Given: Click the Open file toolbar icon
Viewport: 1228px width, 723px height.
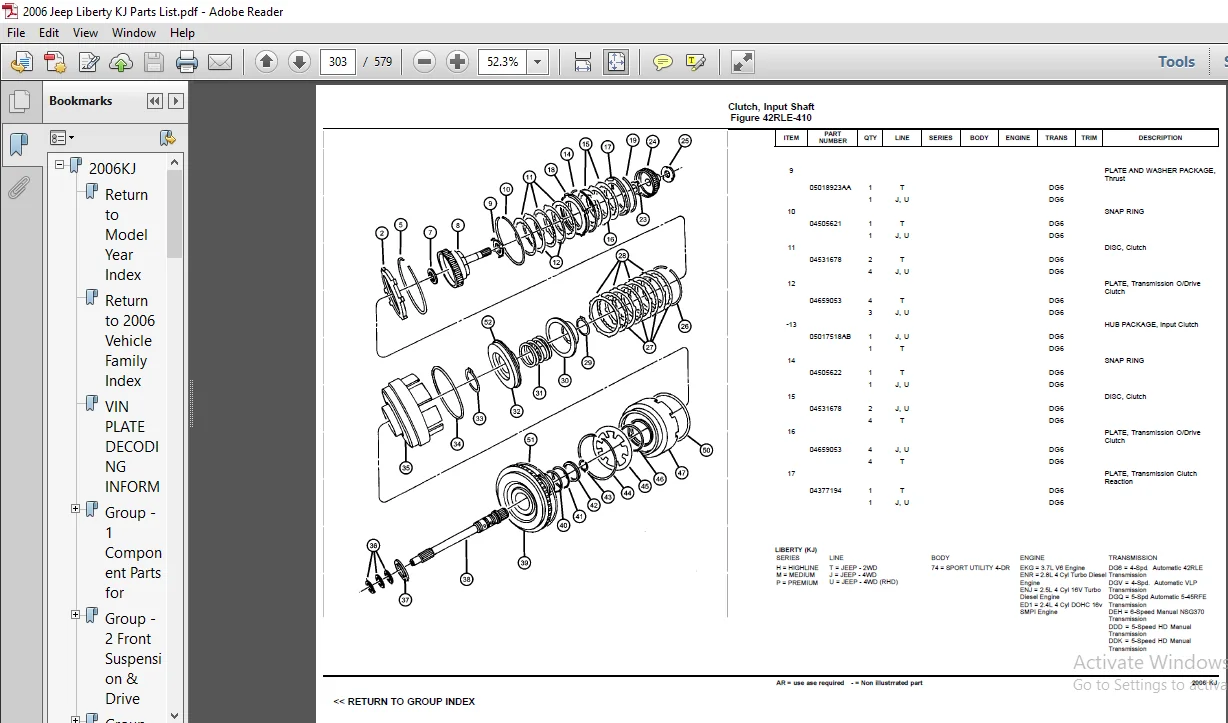Looking at the screenshot, I should [x=21, y=62].
